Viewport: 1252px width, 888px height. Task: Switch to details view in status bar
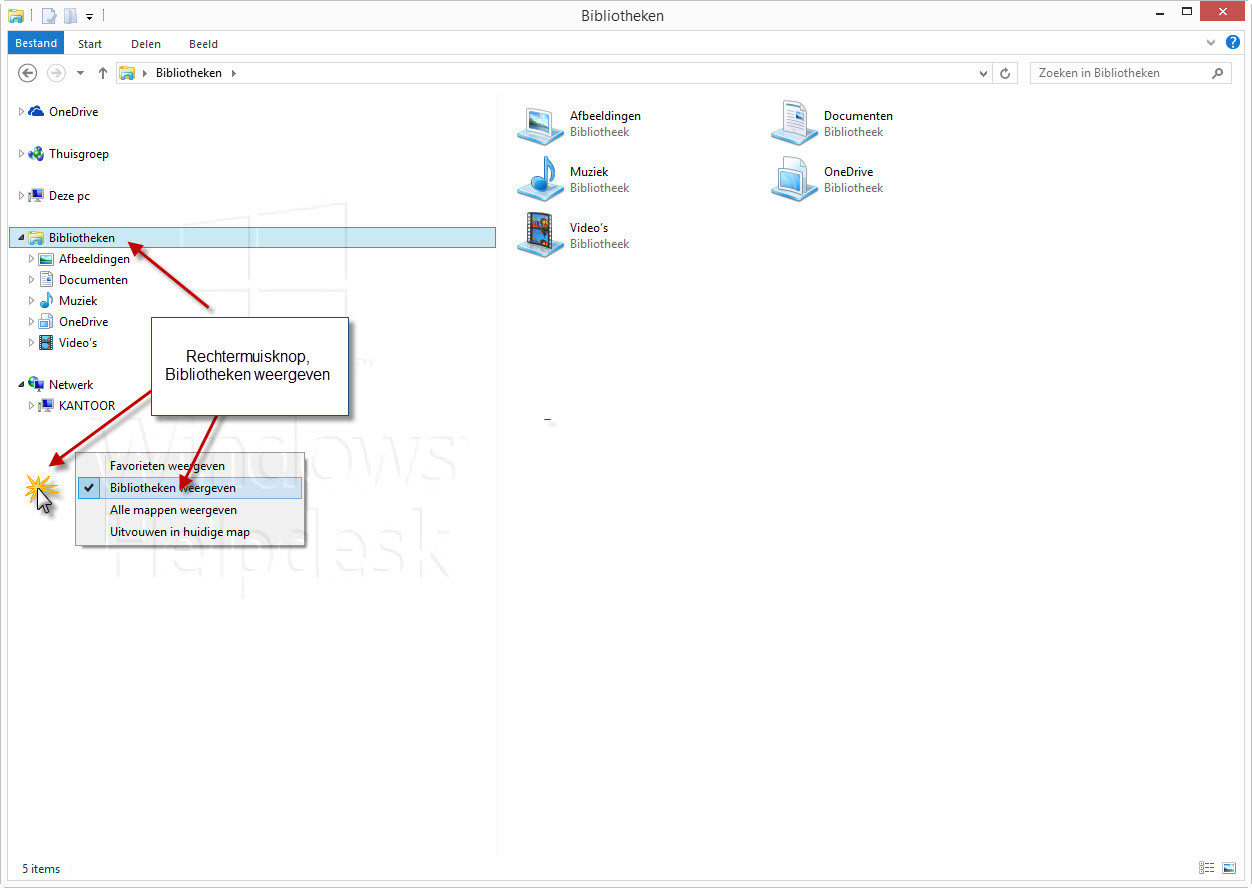1207,868
